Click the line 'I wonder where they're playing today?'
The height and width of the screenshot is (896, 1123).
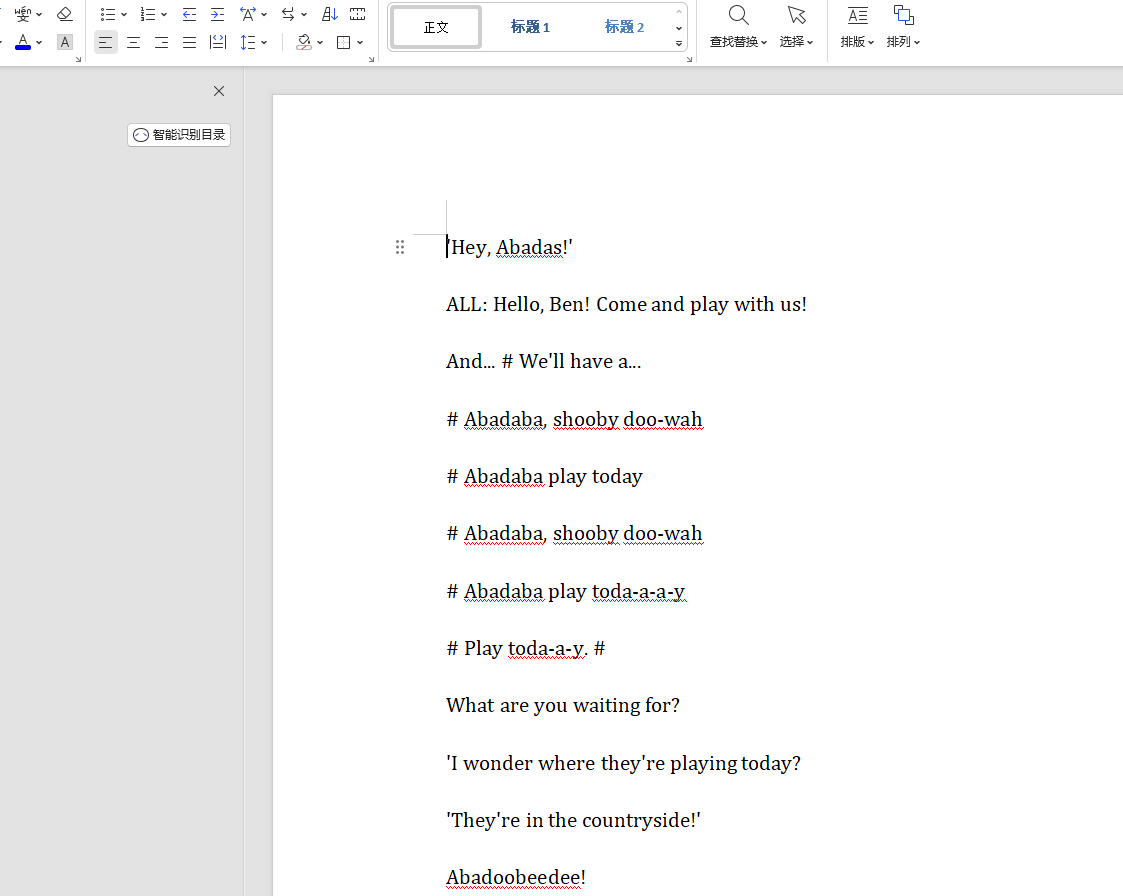point(623,763)
